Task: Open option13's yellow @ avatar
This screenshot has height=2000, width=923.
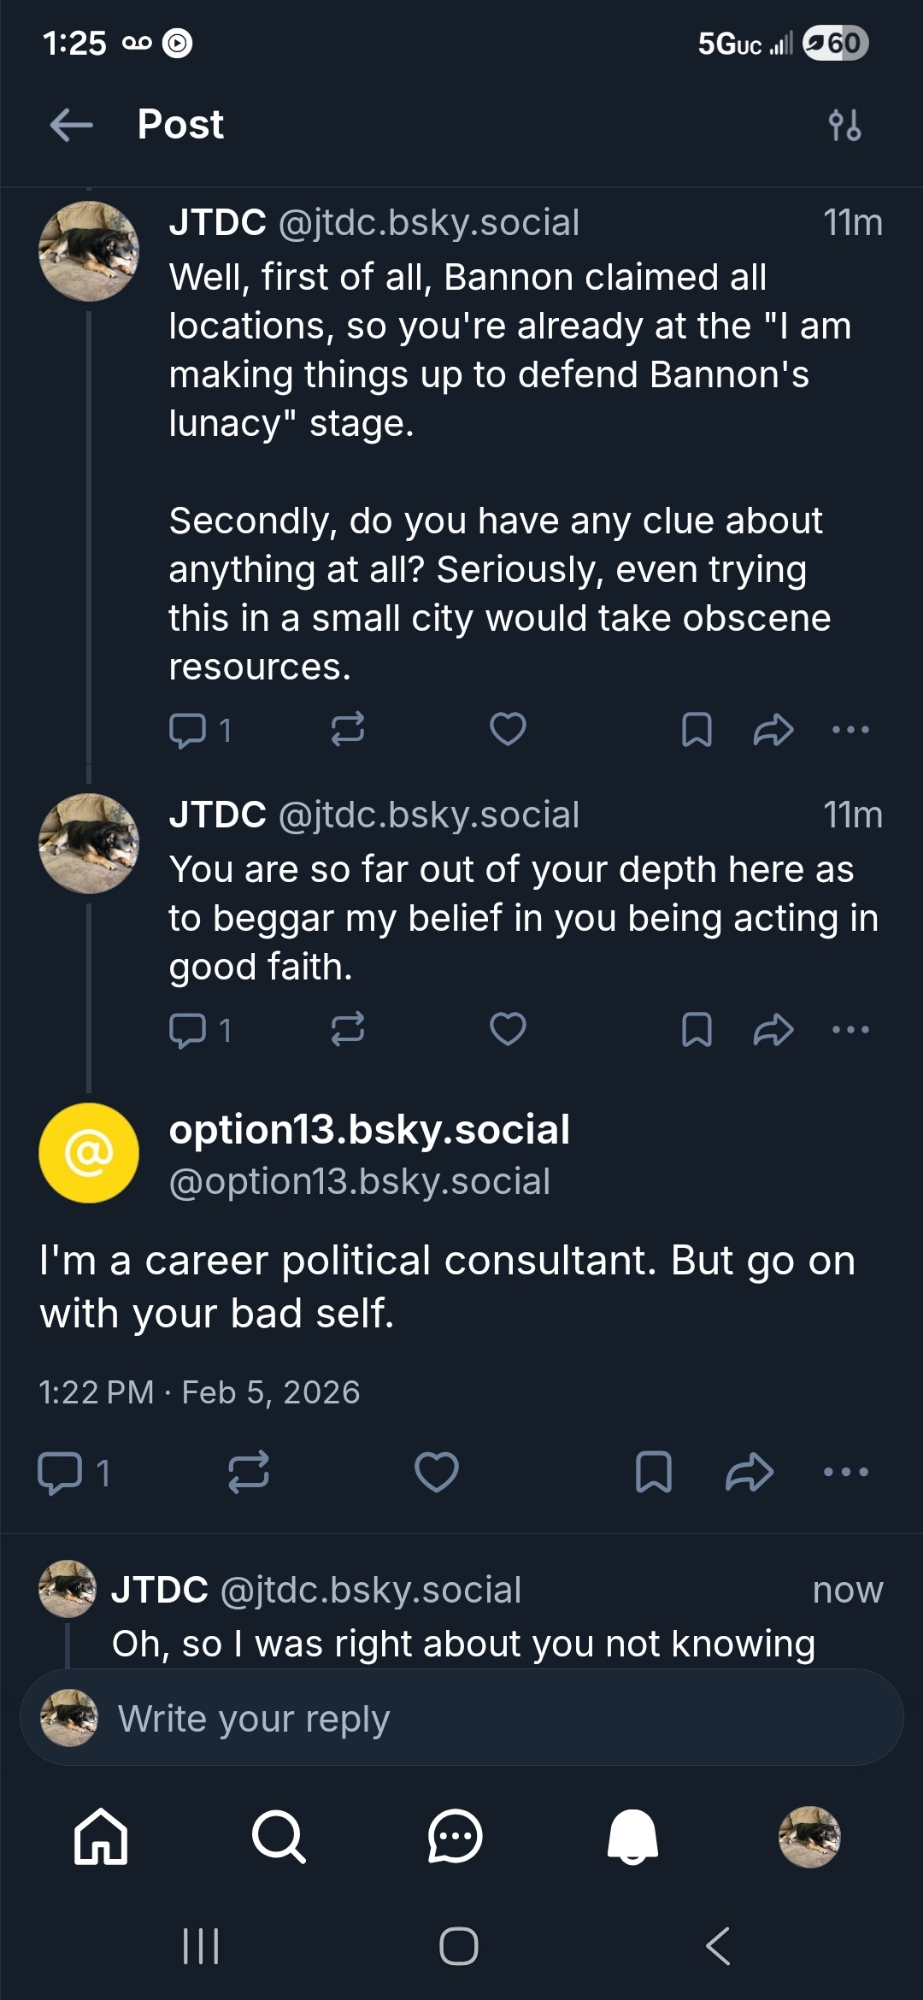Action: (x=89, y=1153)
